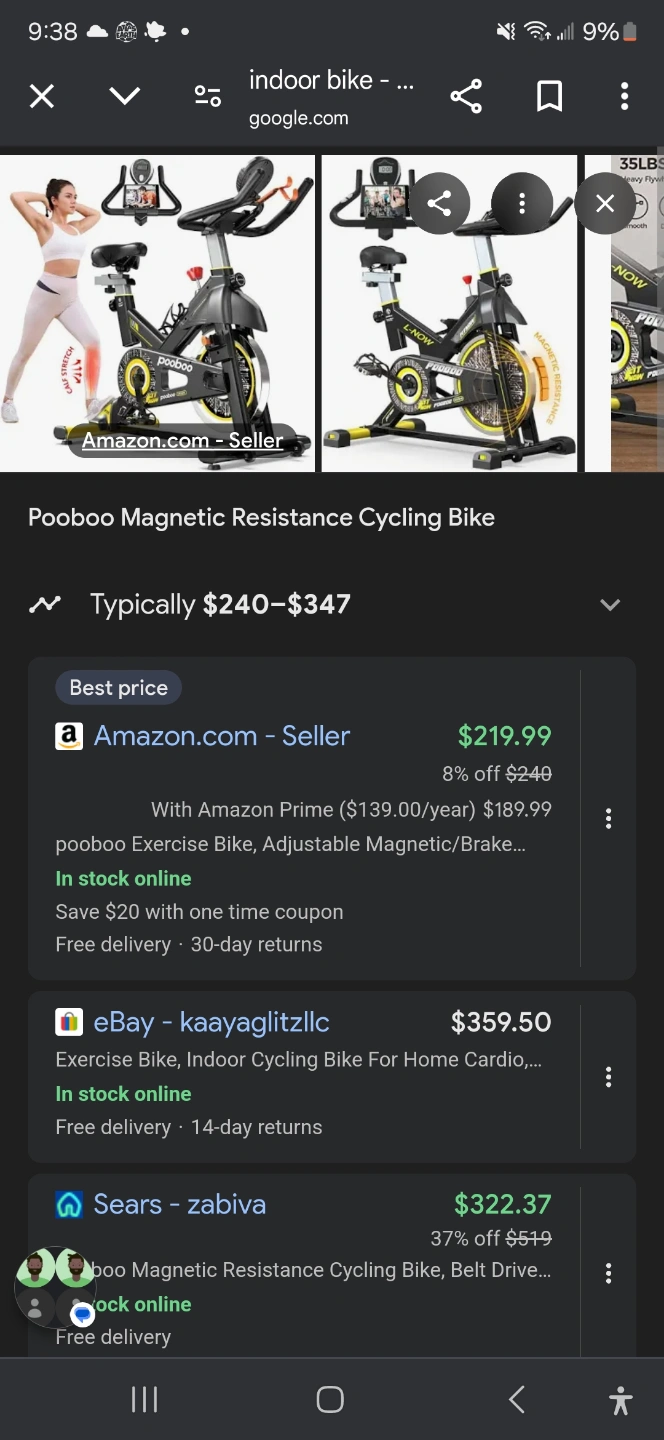Open options menu for eBay offer

608,1077
